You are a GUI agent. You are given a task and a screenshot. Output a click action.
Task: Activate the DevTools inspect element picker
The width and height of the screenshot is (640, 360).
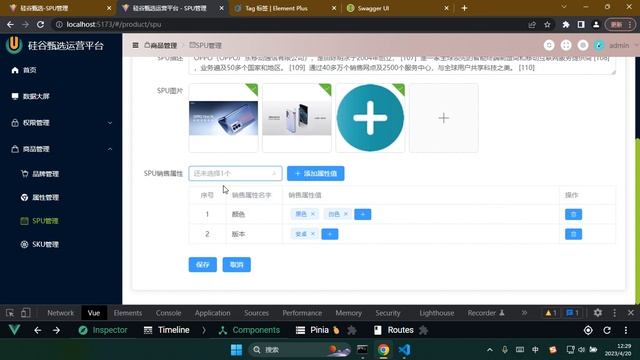(10, 313)
